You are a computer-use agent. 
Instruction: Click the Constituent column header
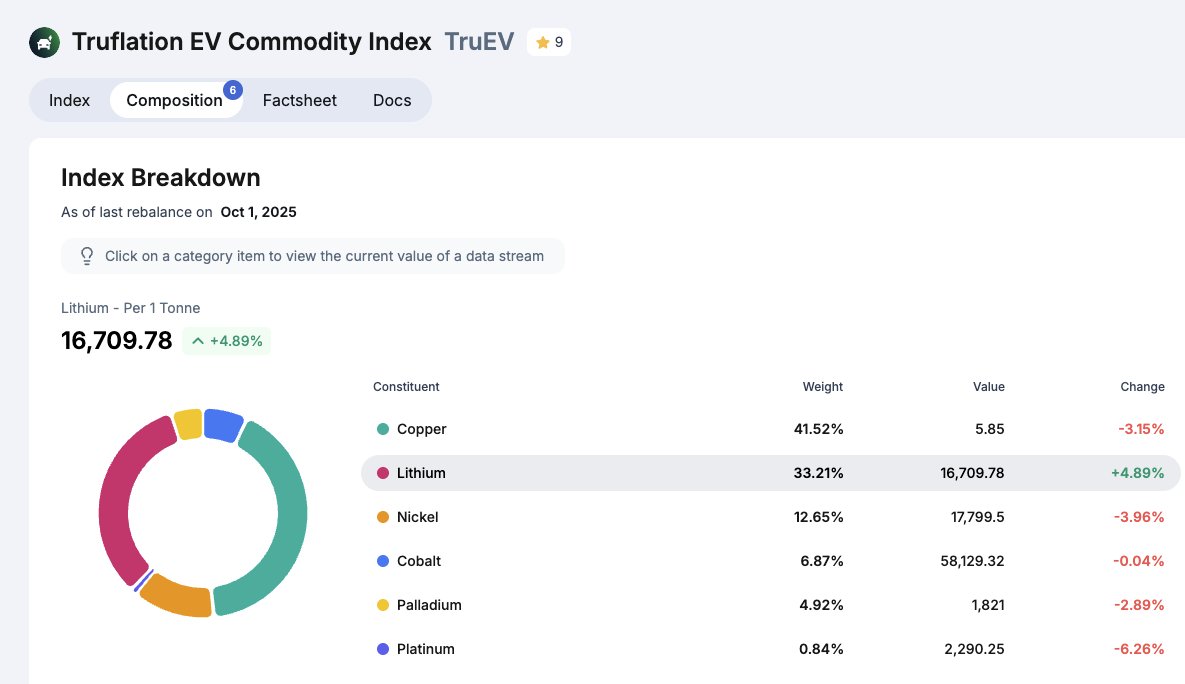(406, 386)
